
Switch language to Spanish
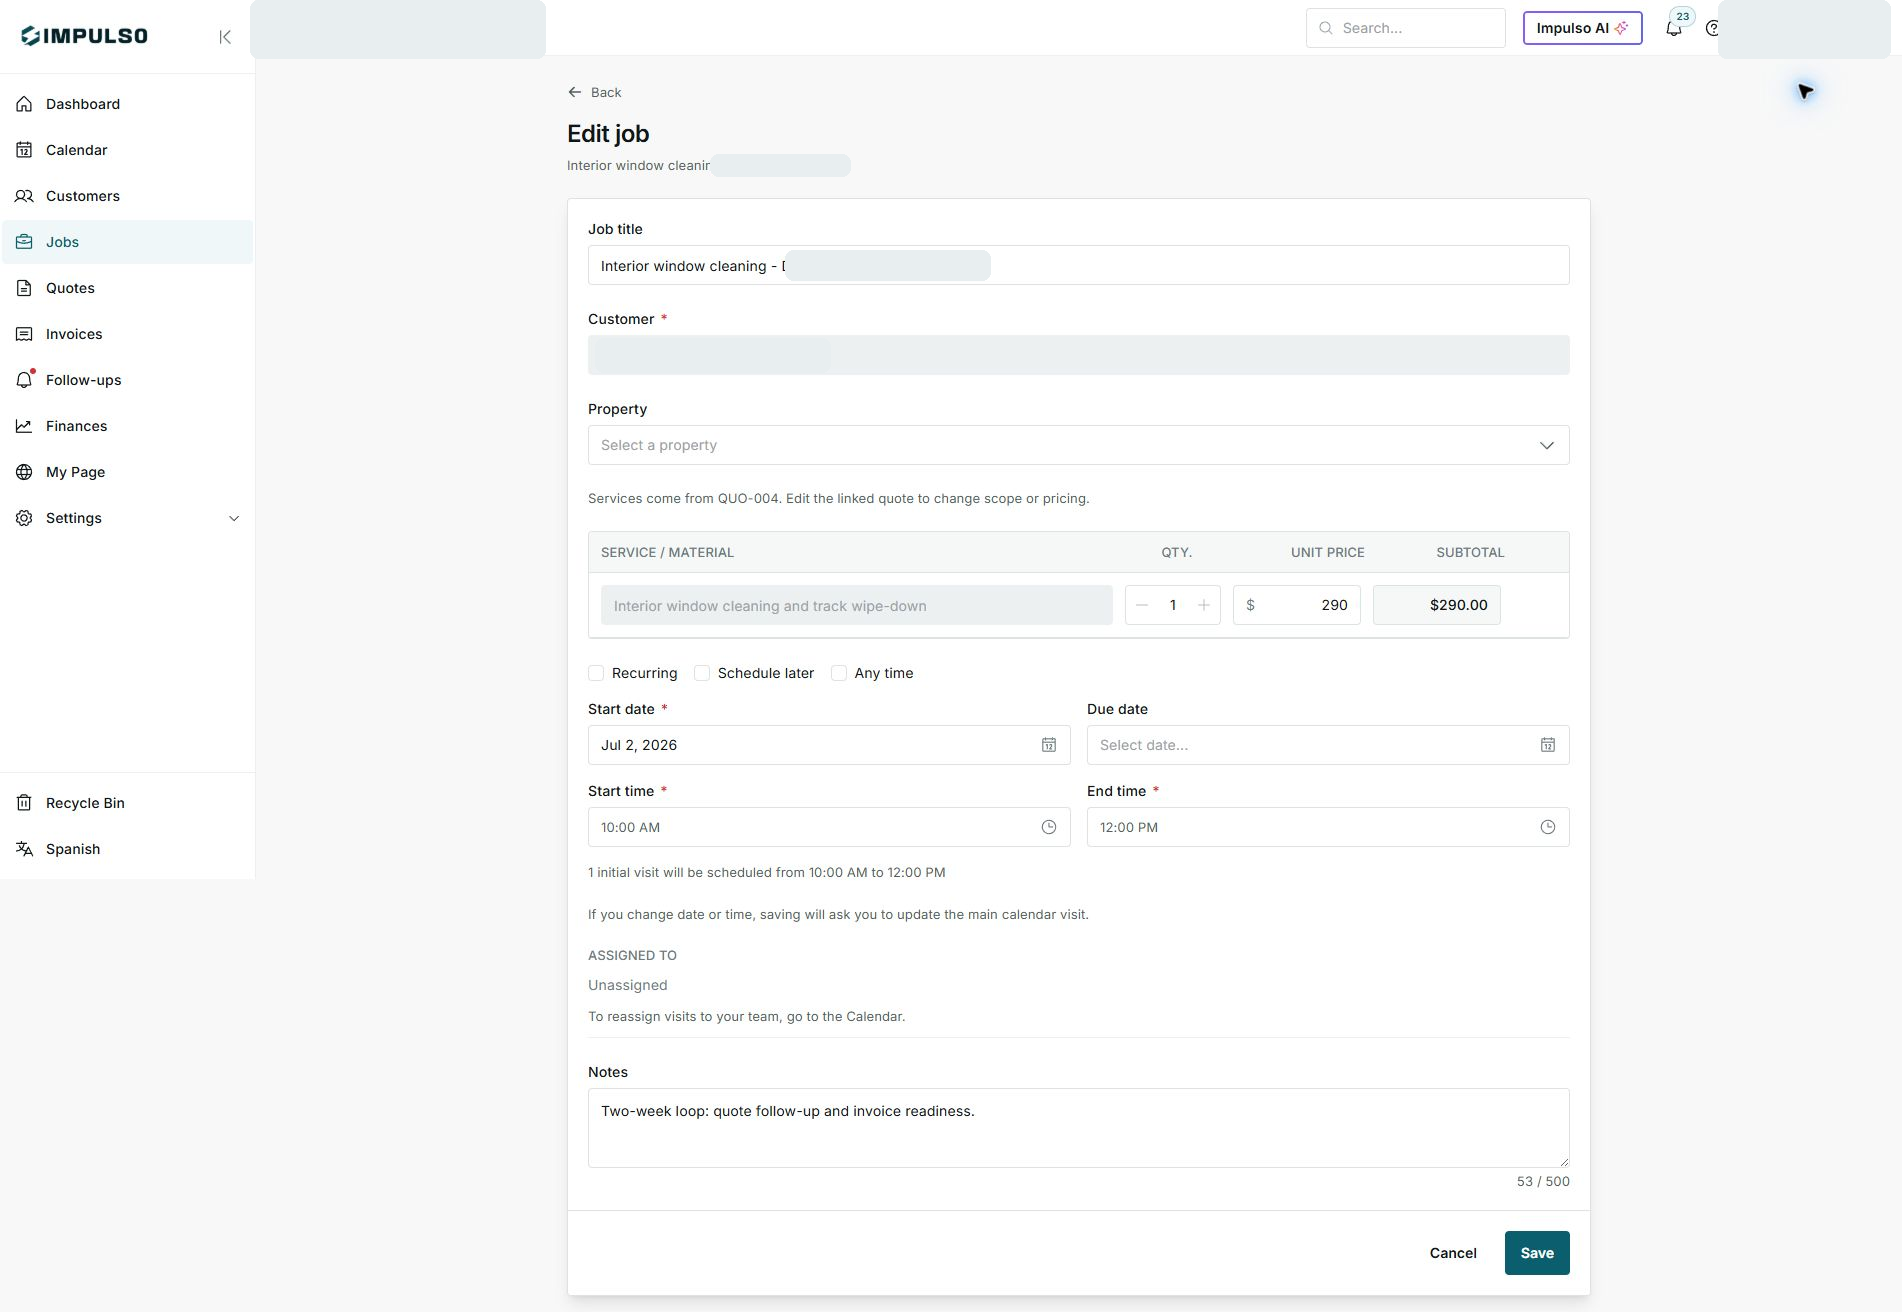[127, 849]
